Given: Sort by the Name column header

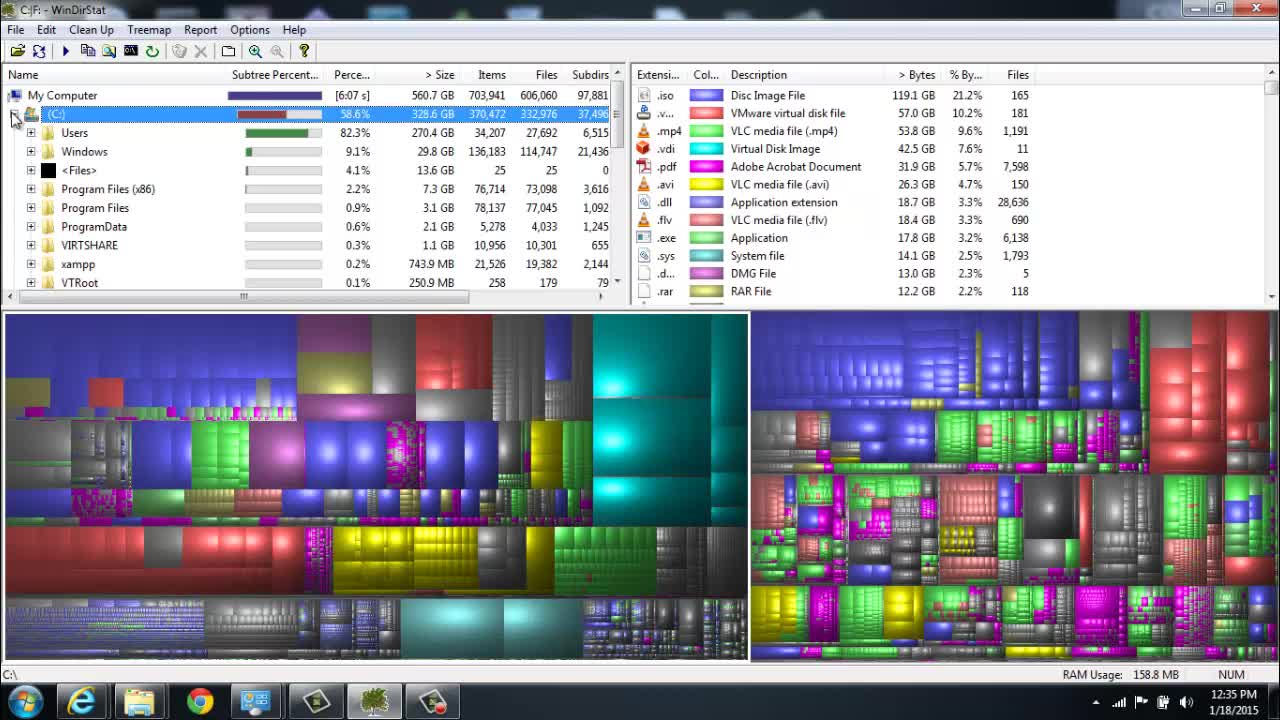Looking at the screenshot, I should pos(115,75).
